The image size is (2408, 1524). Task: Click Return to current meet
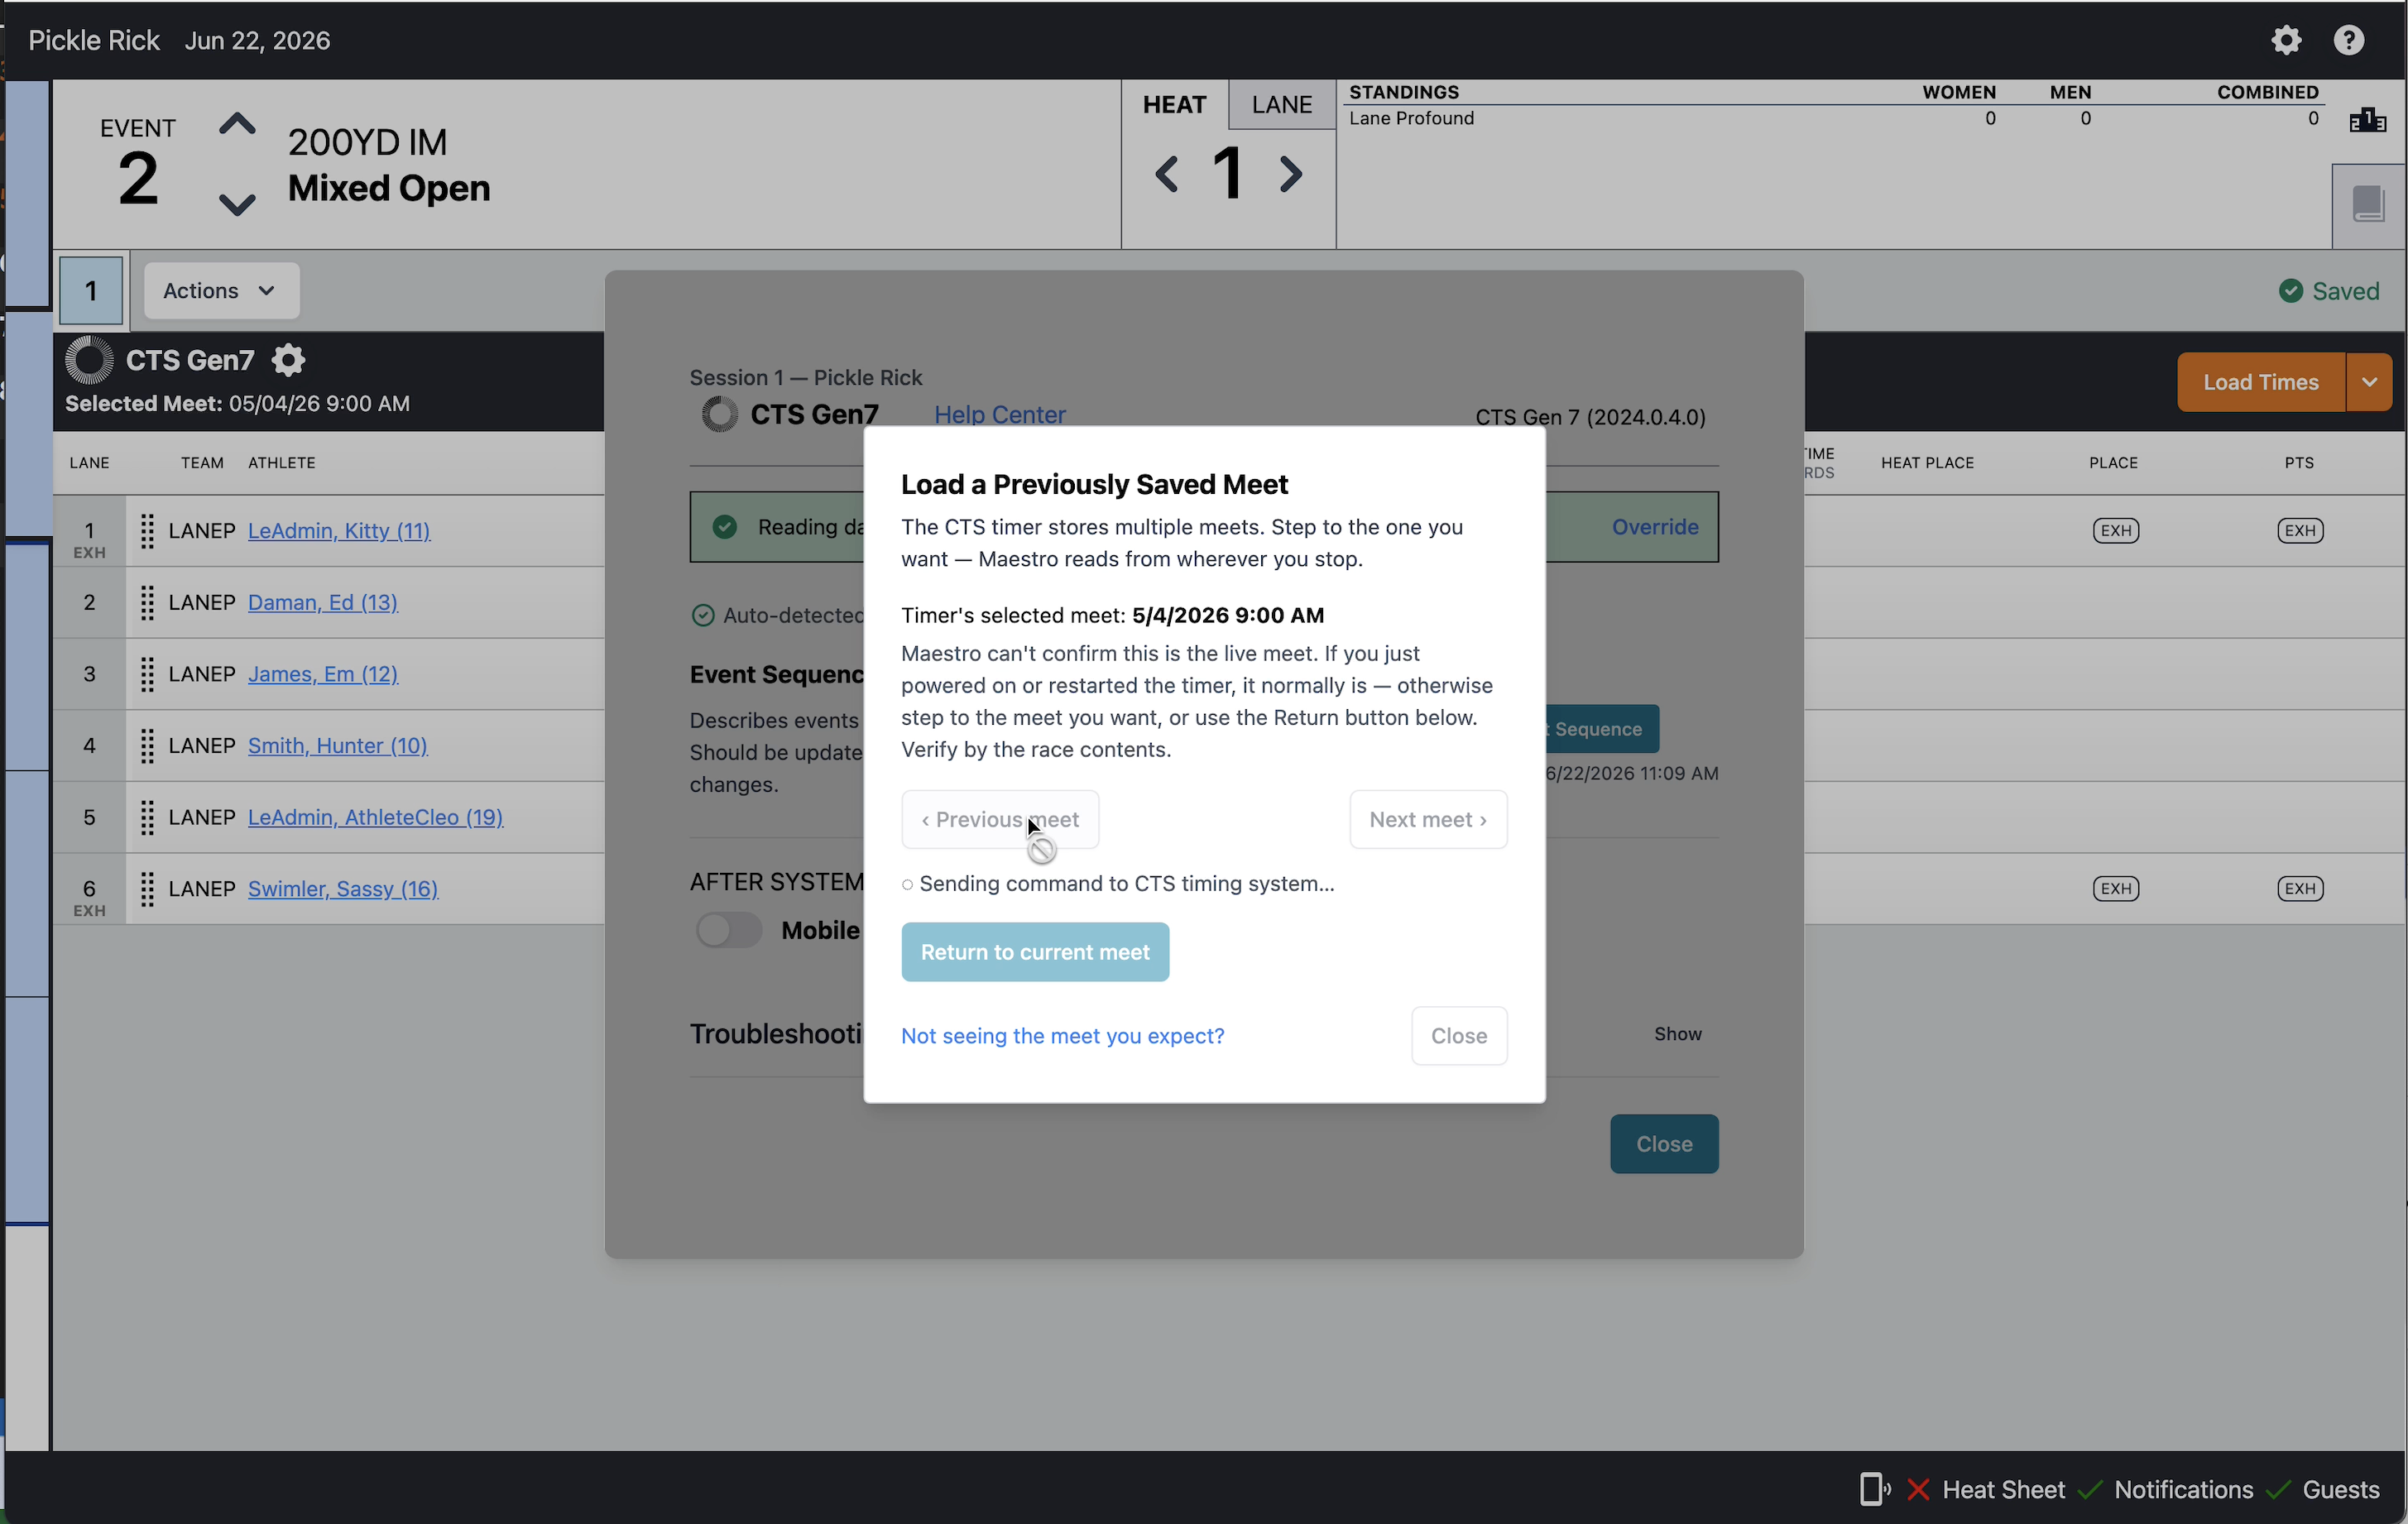tap(1035, 952)
